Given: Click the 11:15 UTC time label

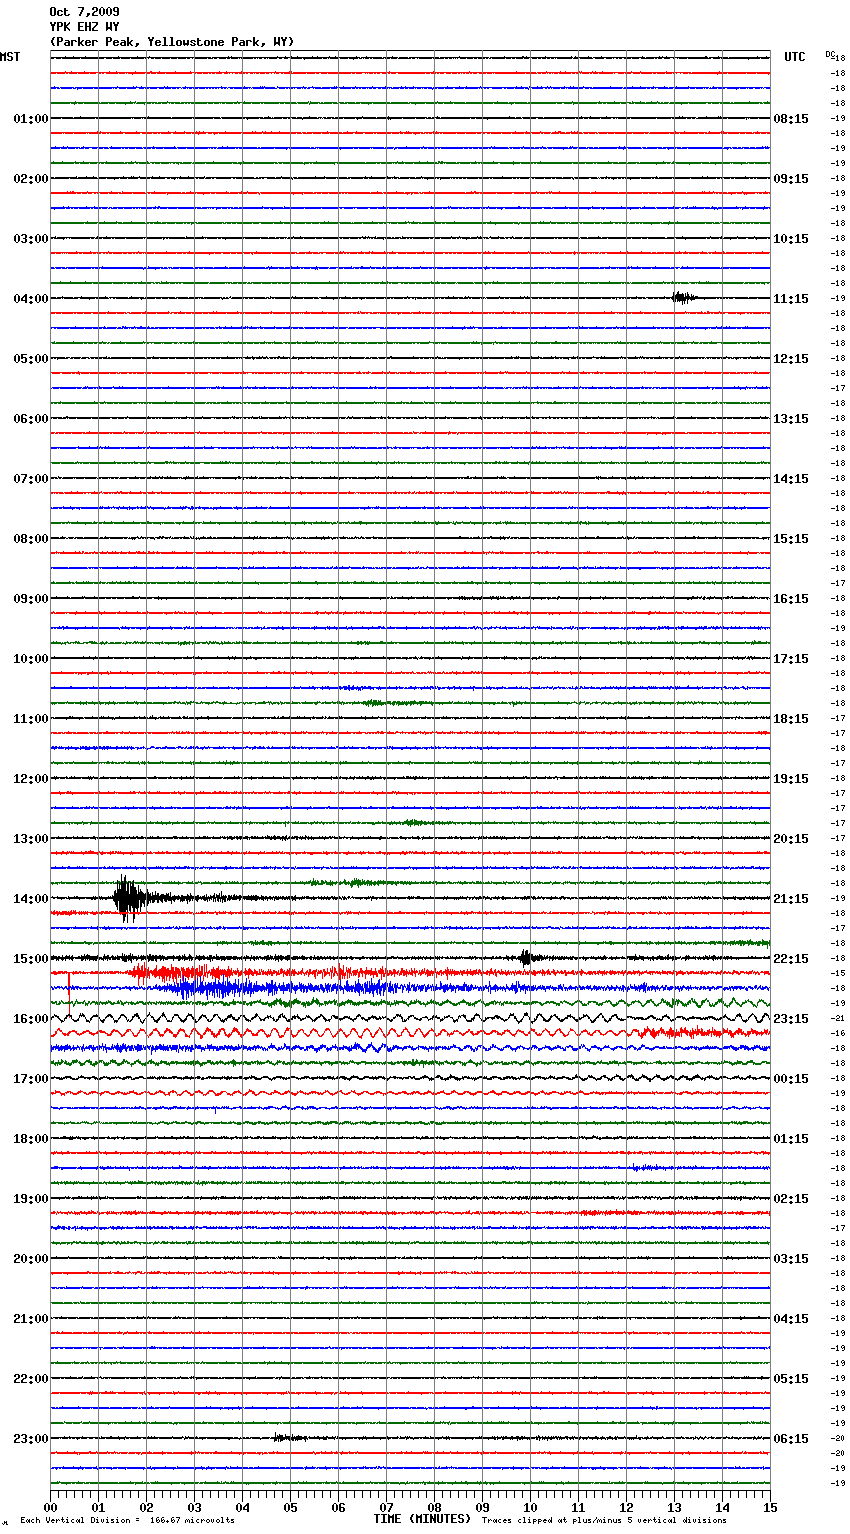Looking at the screenshot, I should 791,299.
